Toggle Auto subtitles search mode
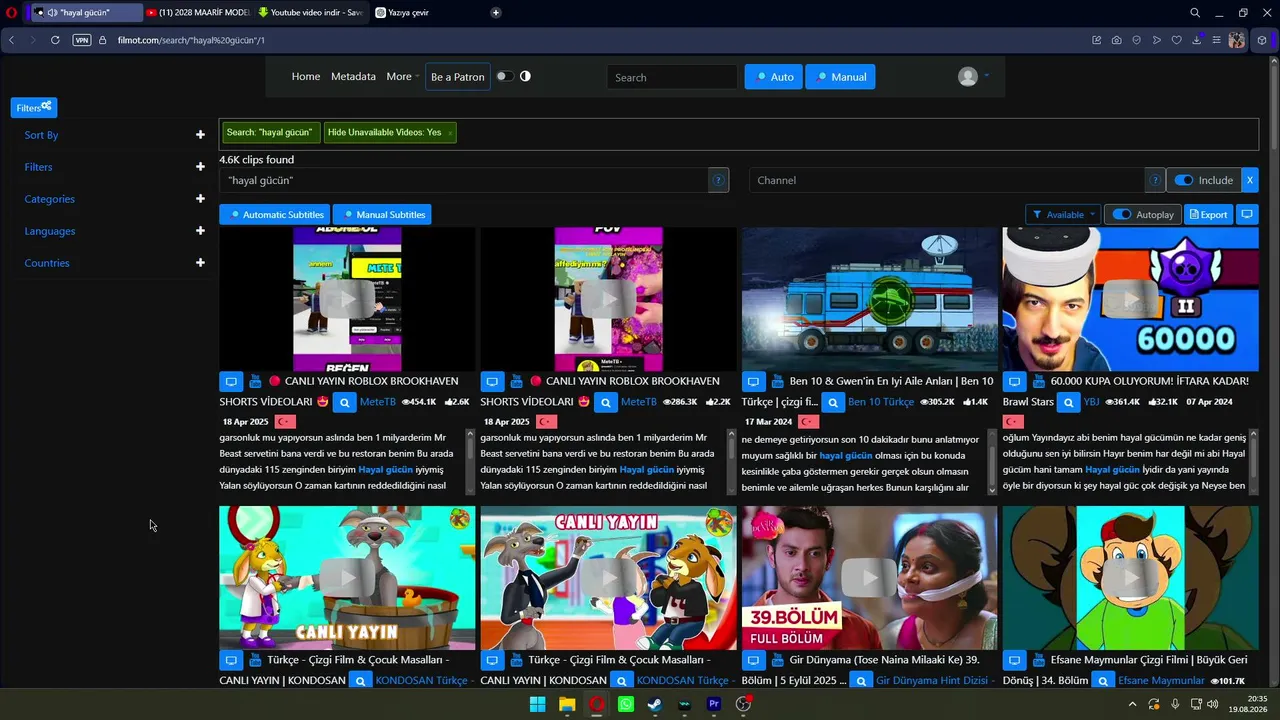 pyautogui.click(x=773, y=77)
